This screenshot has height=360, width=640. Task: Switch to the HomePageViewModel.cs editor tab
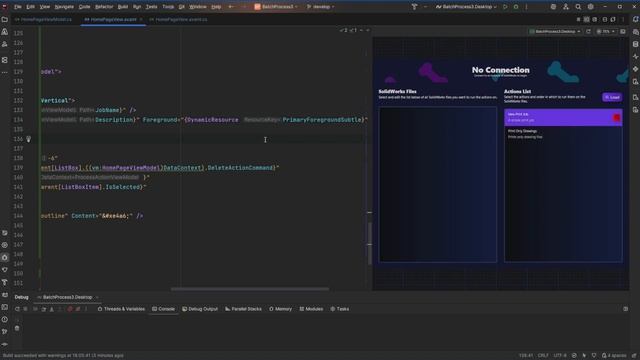tap(43, 19)
